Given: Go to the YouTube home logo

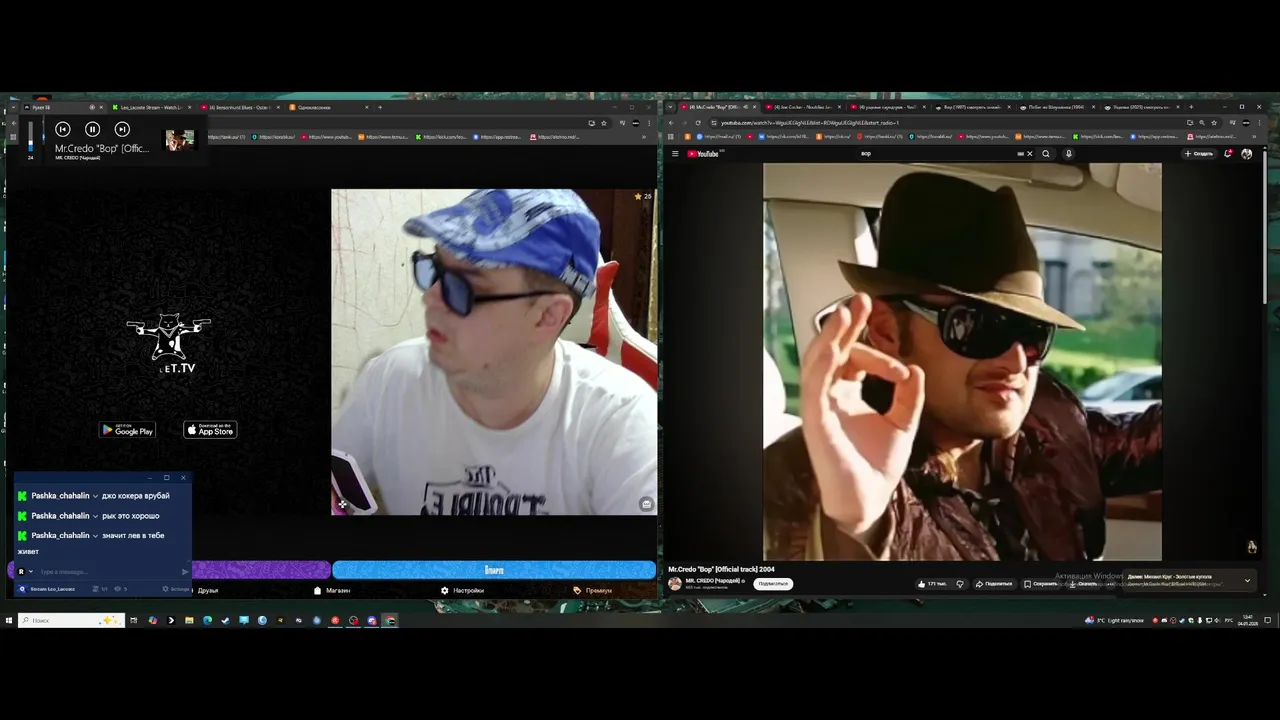Looking at the screenshot, I should (703, 154).
